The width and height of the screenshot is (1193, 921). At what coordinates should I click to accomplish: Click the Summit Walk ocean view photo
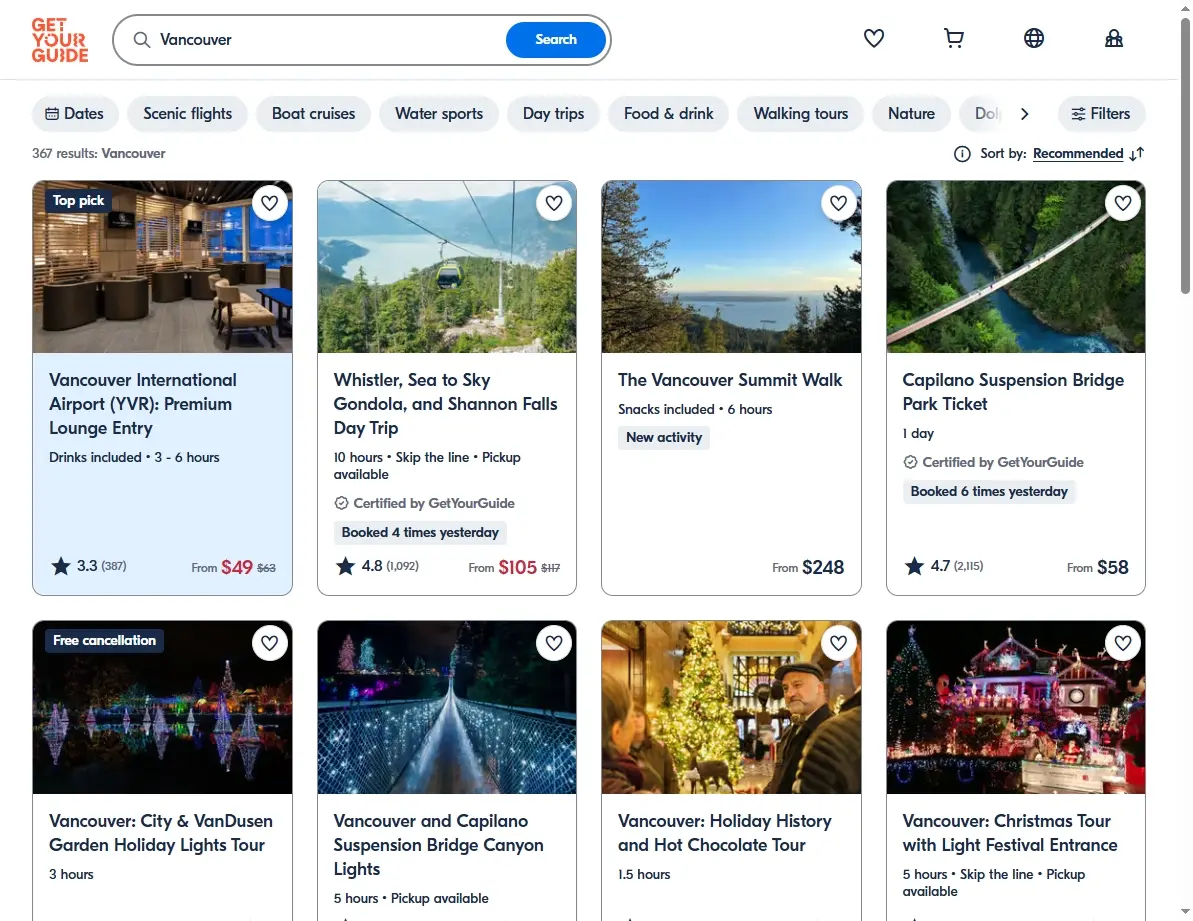coord(731,267)
